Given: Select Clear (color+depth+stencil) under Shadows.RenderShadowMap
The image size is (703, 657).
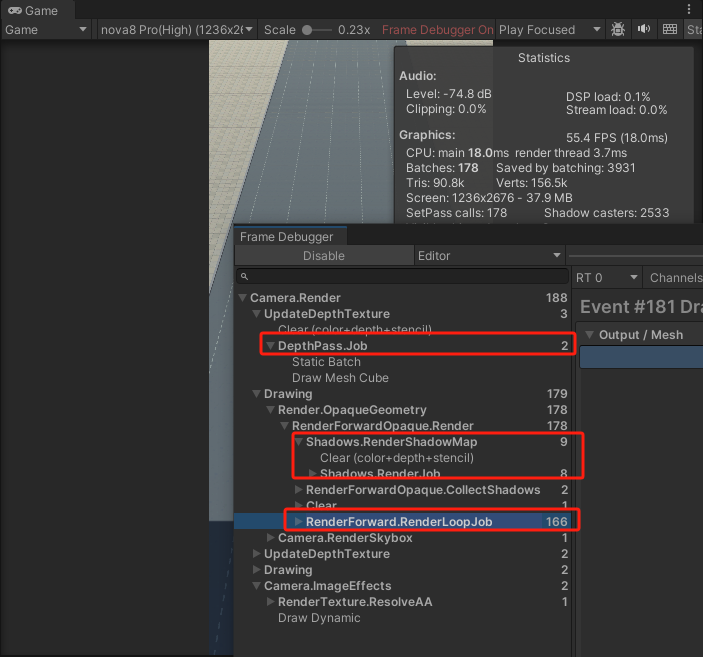Looking at the screenshot, I should 402,457.
